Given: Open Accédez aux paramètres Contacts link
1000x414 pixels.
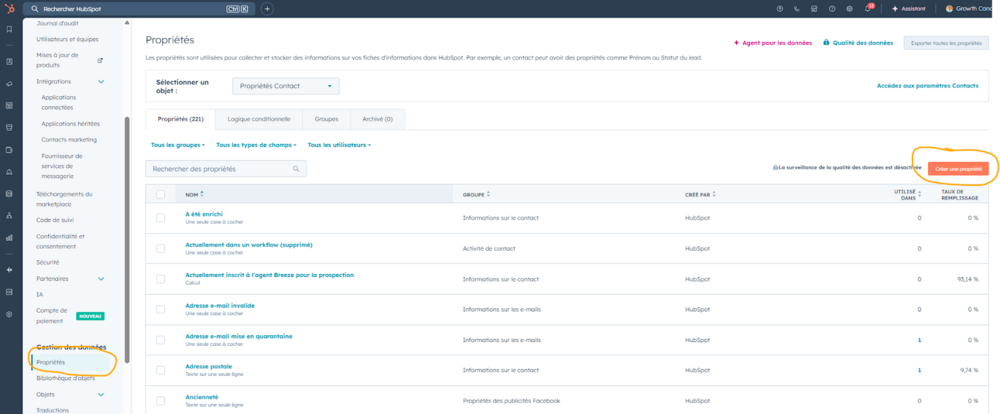Looking at the screenshot, I should click(927, 85).
